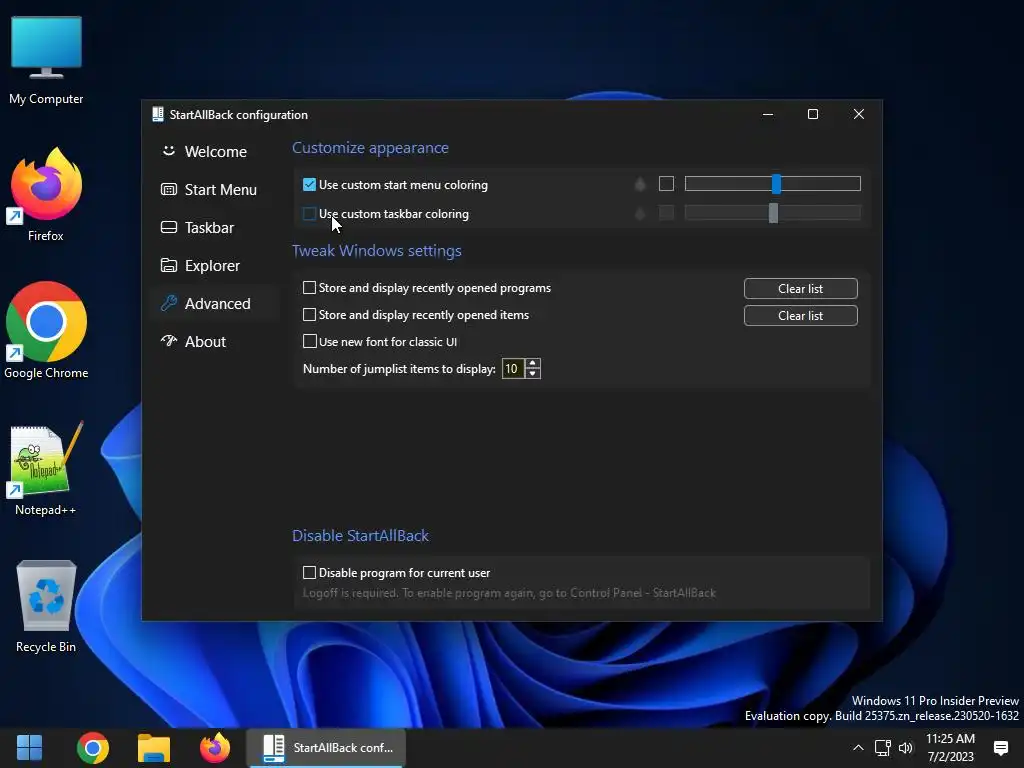Click the jumplist items number field
Image resolution: width=1024 pixels, height=768 pixels.
pyautogui.click(x=513, y=369)
